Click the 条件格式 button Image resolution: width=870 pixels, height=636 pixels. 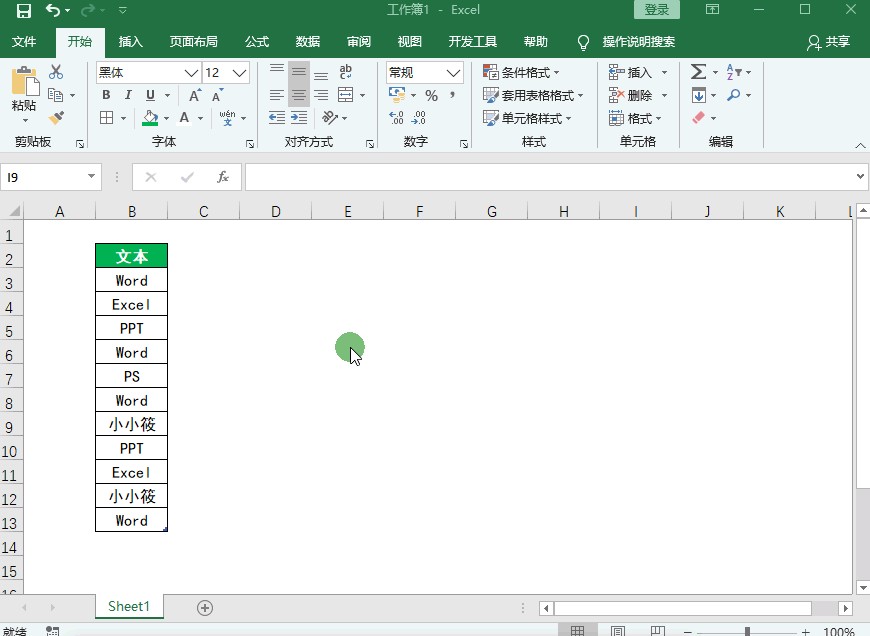tap(521, 72)
